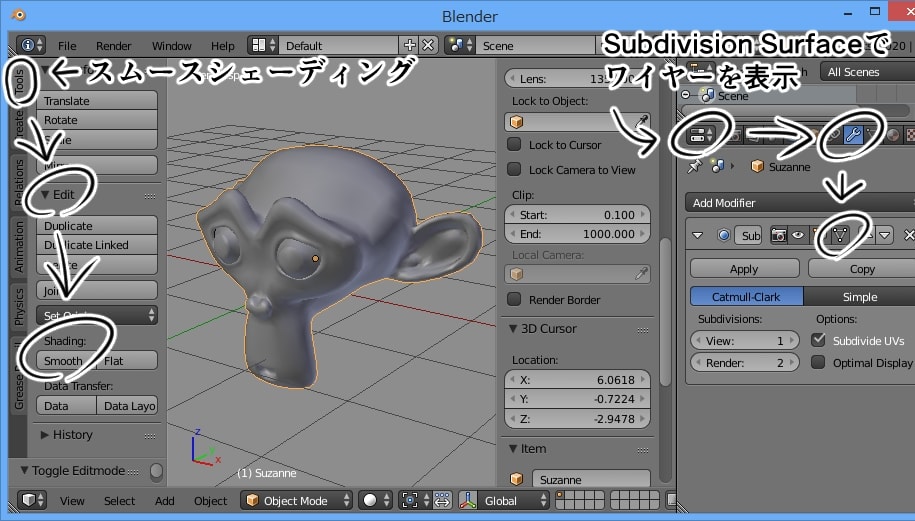Screen dimensions: 915x521
Task: Enable Lock to Cursor checkbox
Action: tap(514, 144)
